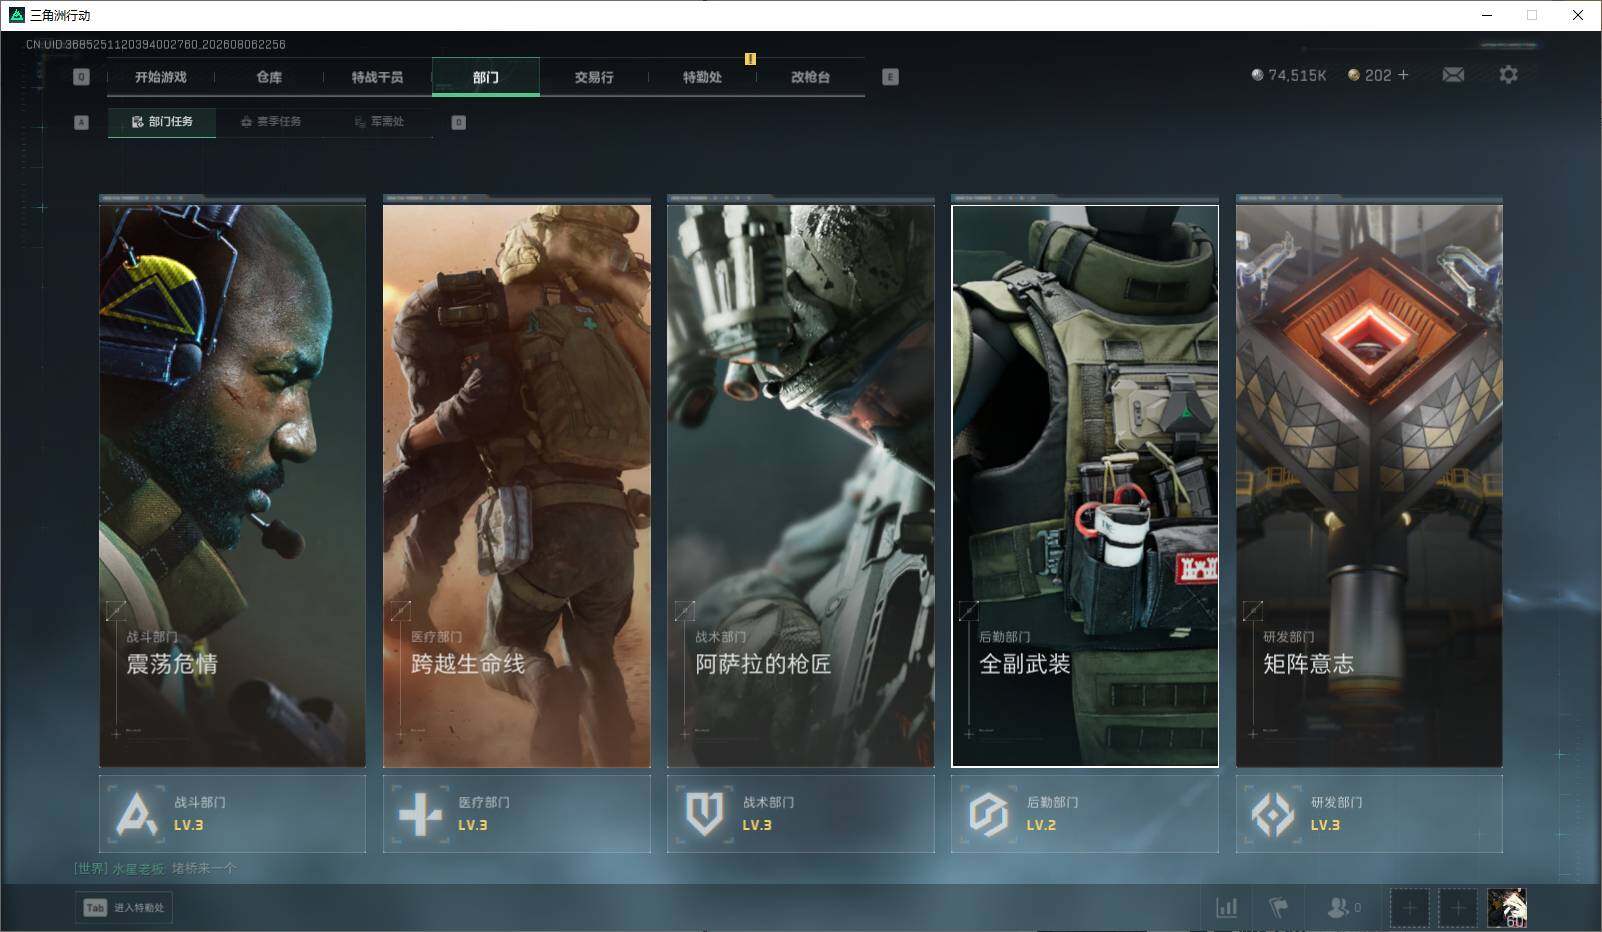Click the D key sub-tab icon
The width and height of the screenshot is (1602, 932).
[x=459, y=122]
